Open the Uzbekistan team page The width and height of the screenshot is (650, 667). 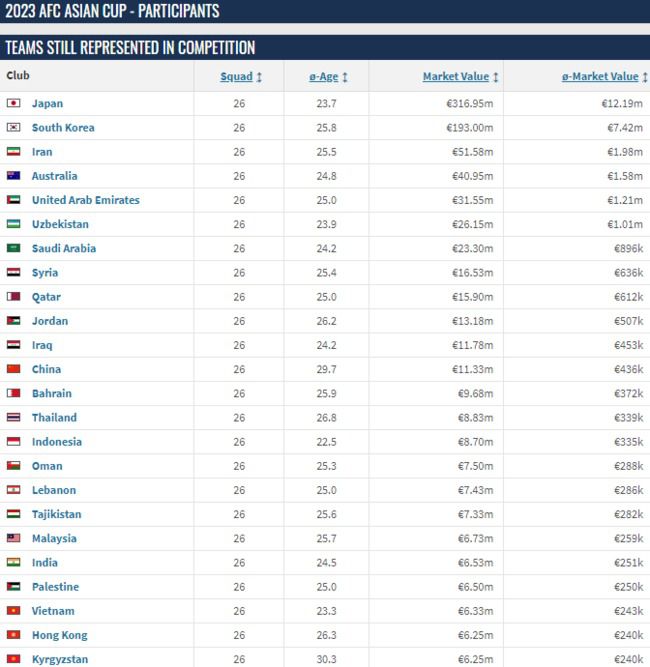60,224
